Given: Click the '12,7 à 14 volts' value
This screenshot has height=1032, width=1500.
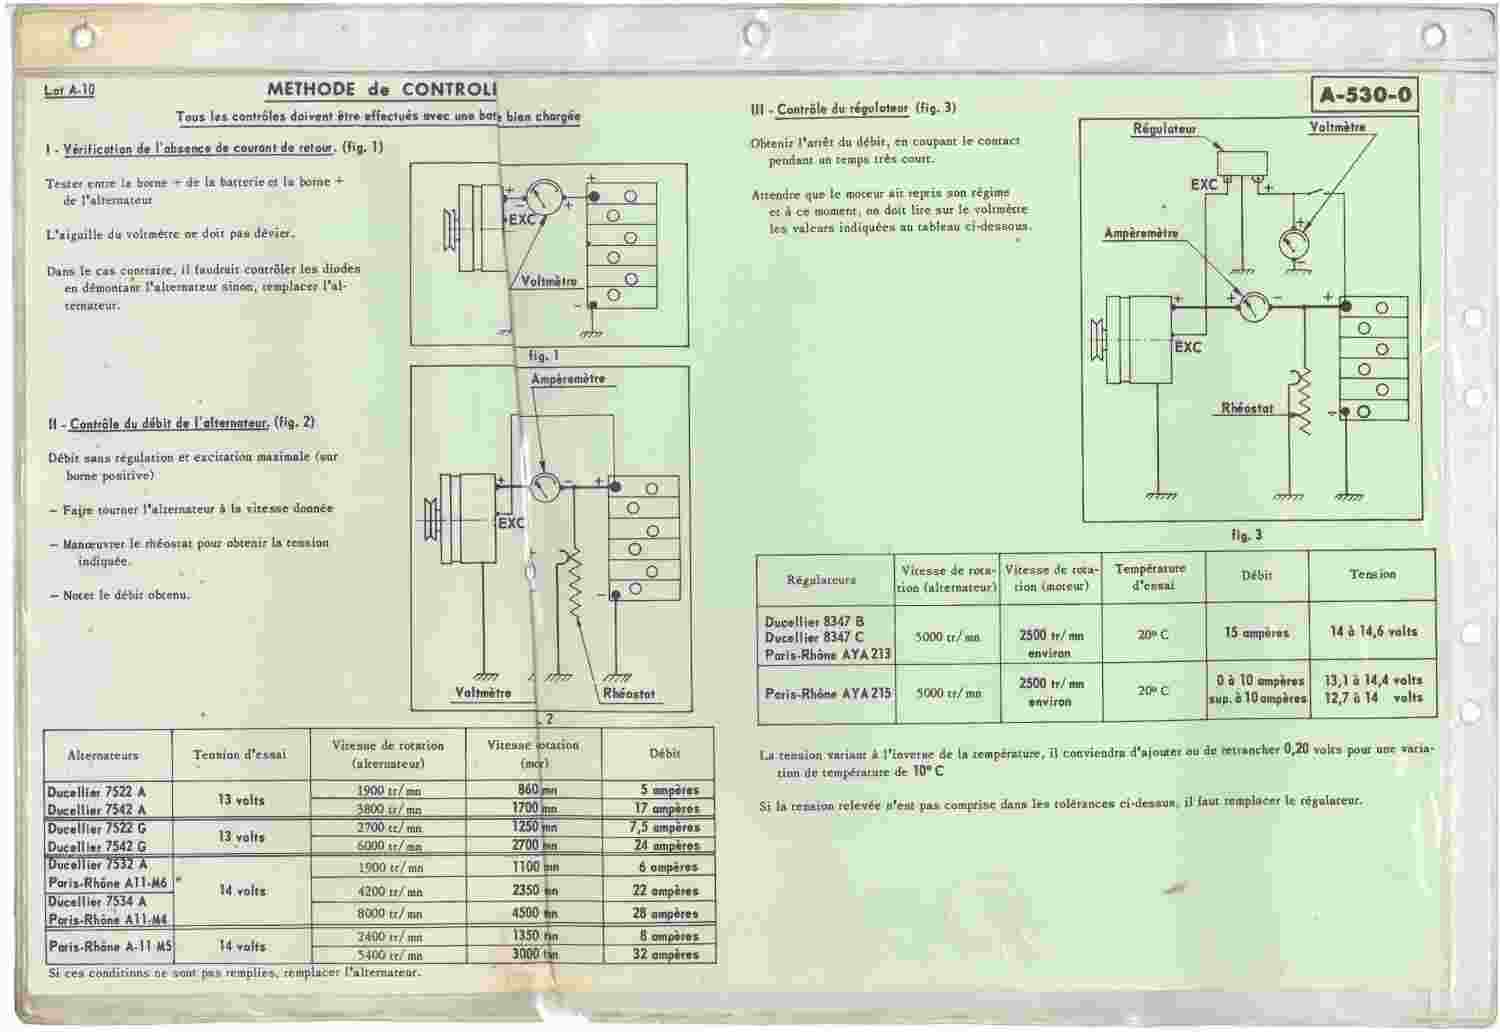Looking at the screenshot, I should [1373, 698].
